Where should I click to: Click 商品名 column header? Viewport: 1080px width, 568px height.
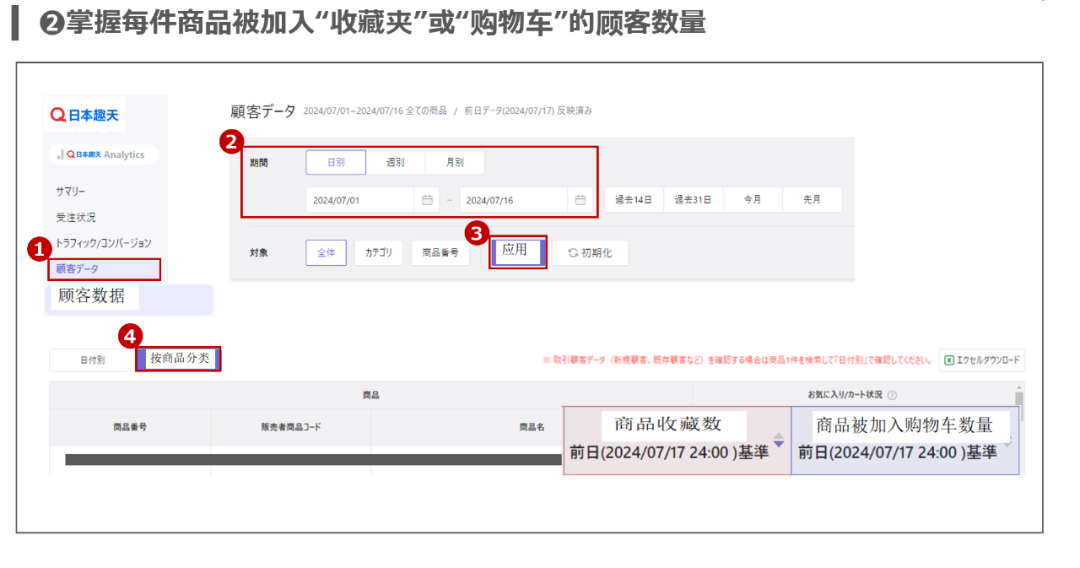(532, 427)
